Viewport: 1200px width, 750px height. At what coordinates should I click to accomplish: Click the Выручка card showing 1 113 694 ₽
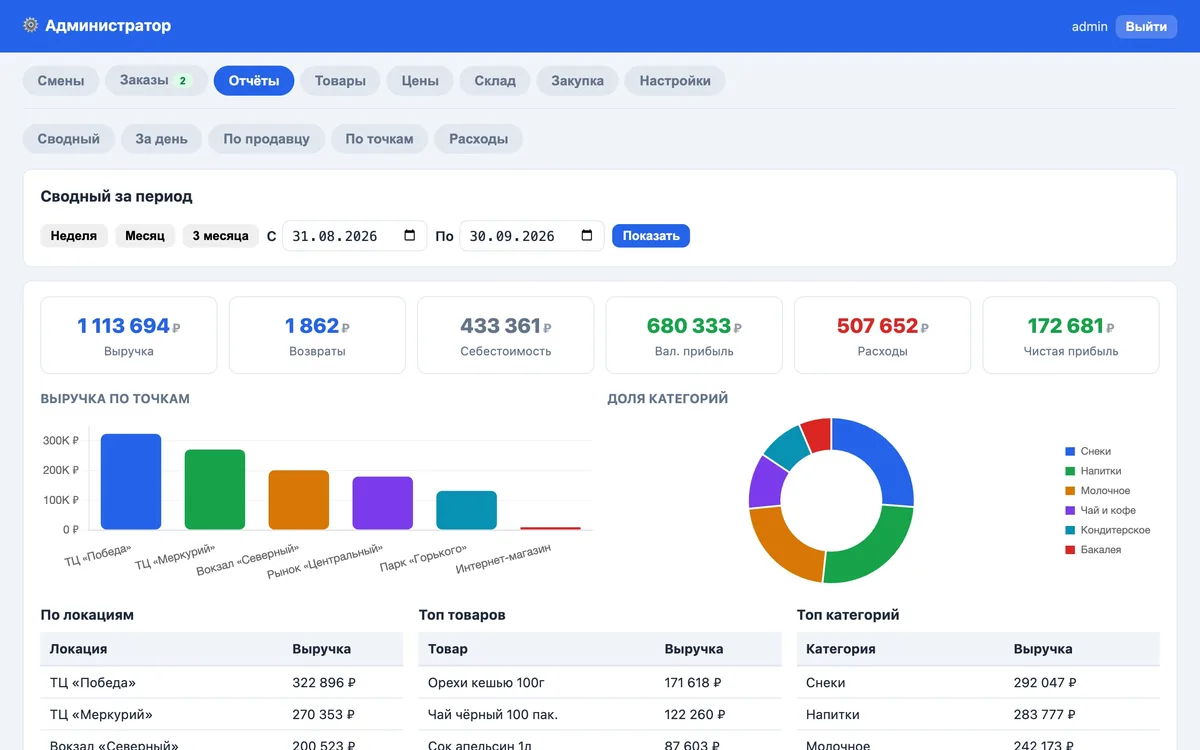coord(129,335)
